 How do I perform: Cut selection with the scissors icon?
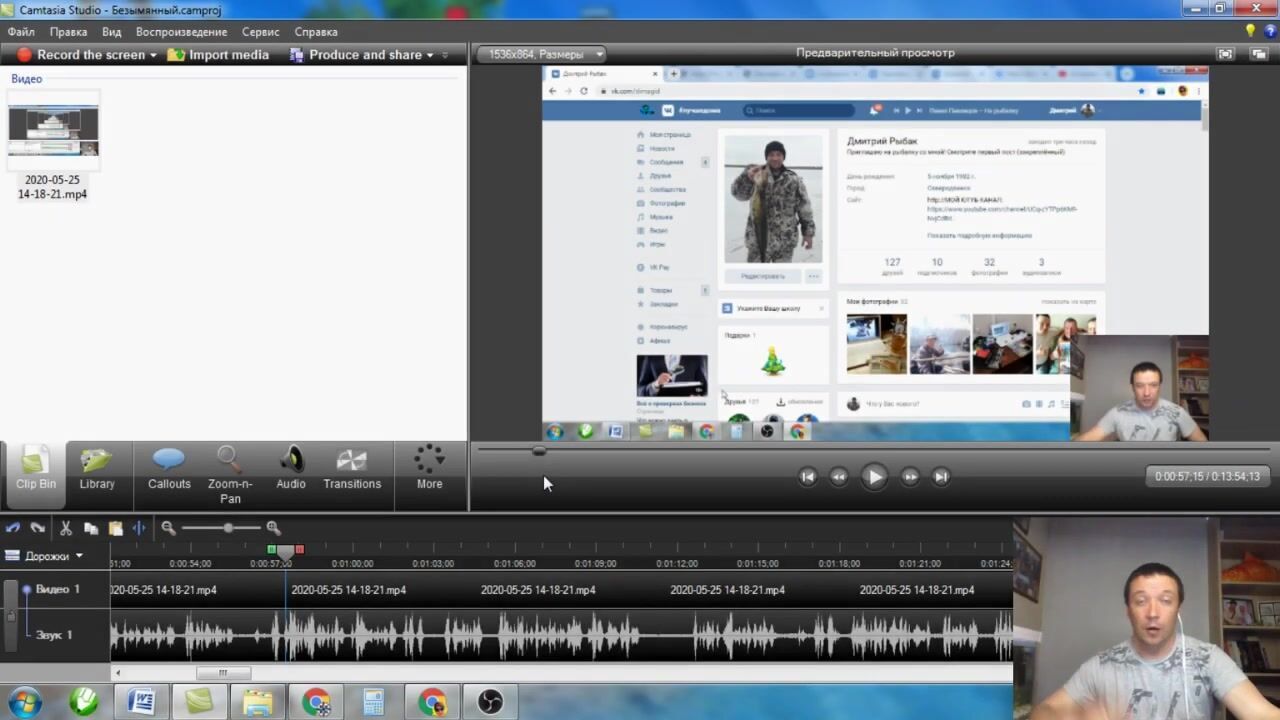(x=66, y=528)
